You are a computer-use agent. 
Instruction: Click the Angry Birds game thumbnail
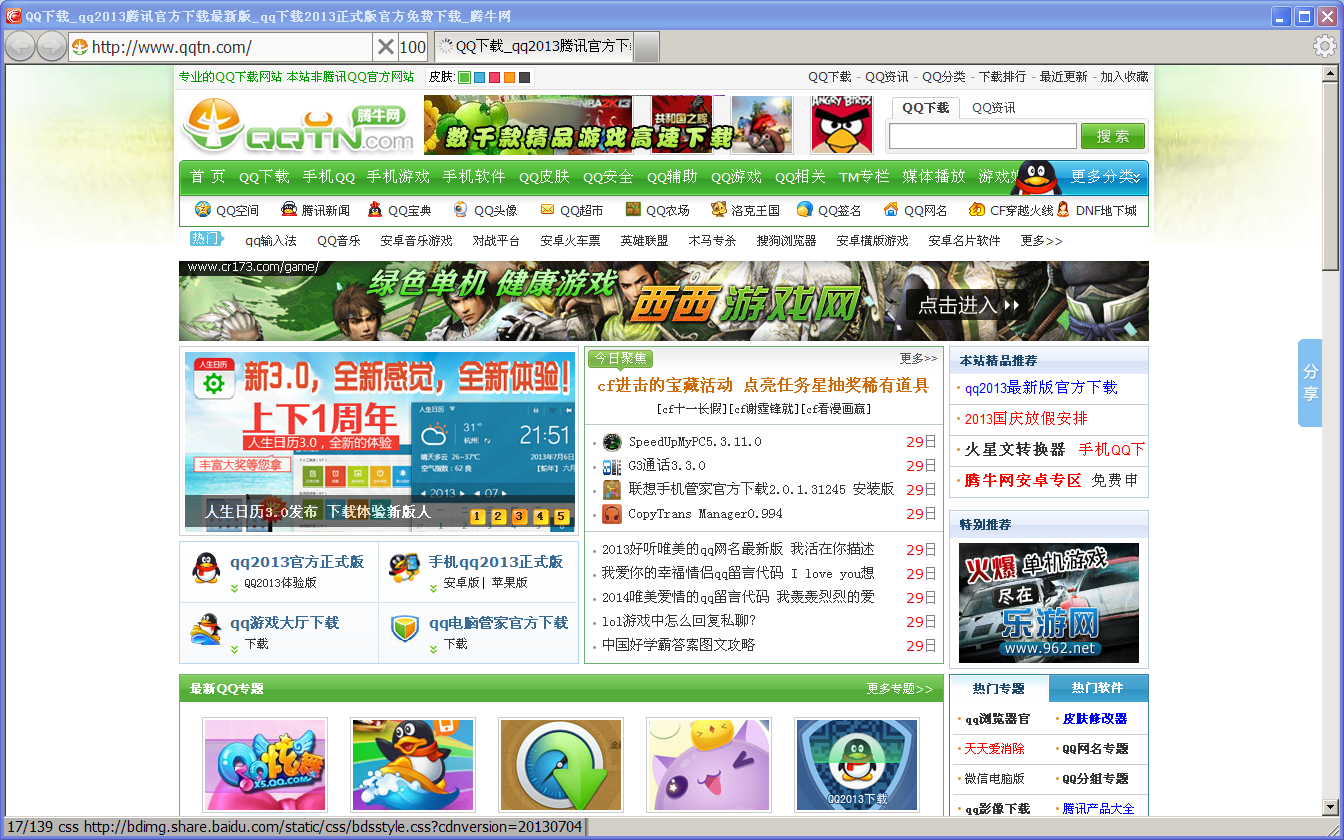[842, 125]
